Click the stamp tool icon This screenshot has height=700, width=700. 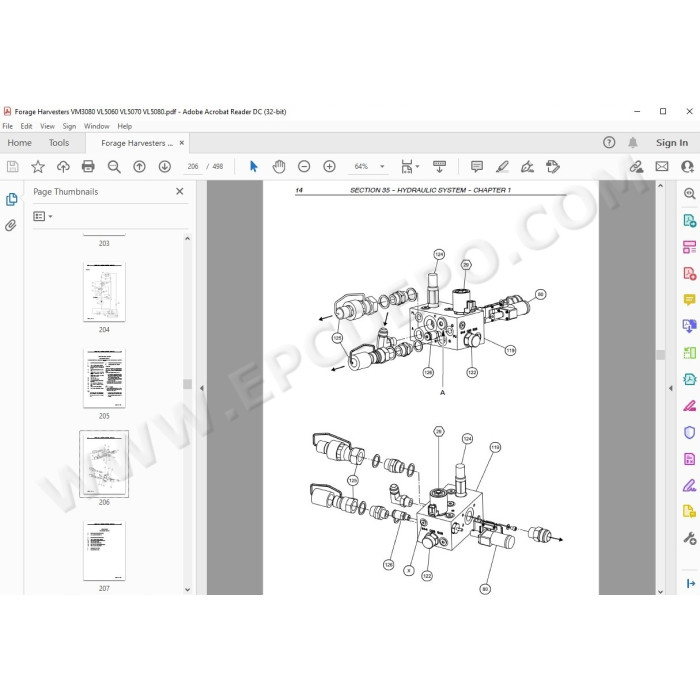click(553, 167)
